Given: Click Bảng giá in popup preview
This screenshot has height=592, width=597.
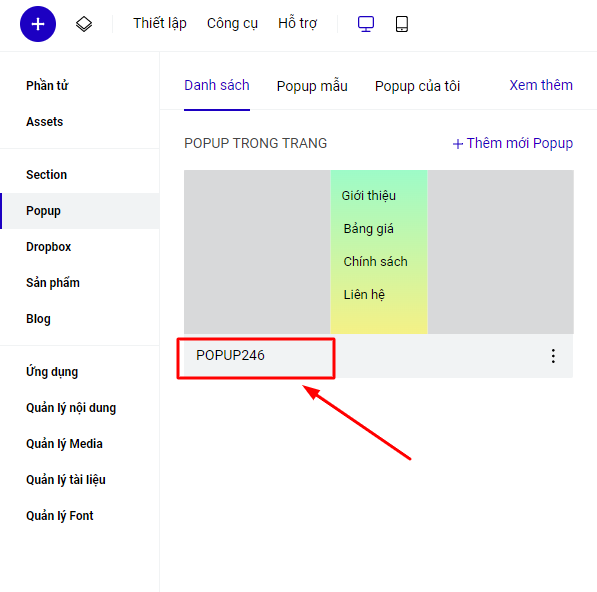Looking at the screenshot, I should 369,229.
